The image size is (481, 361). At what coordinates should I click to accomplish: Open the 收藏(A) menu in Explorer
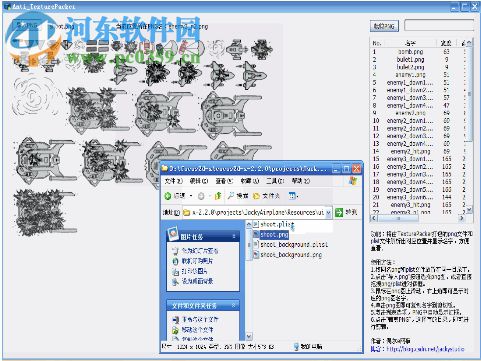pos(250,181)
